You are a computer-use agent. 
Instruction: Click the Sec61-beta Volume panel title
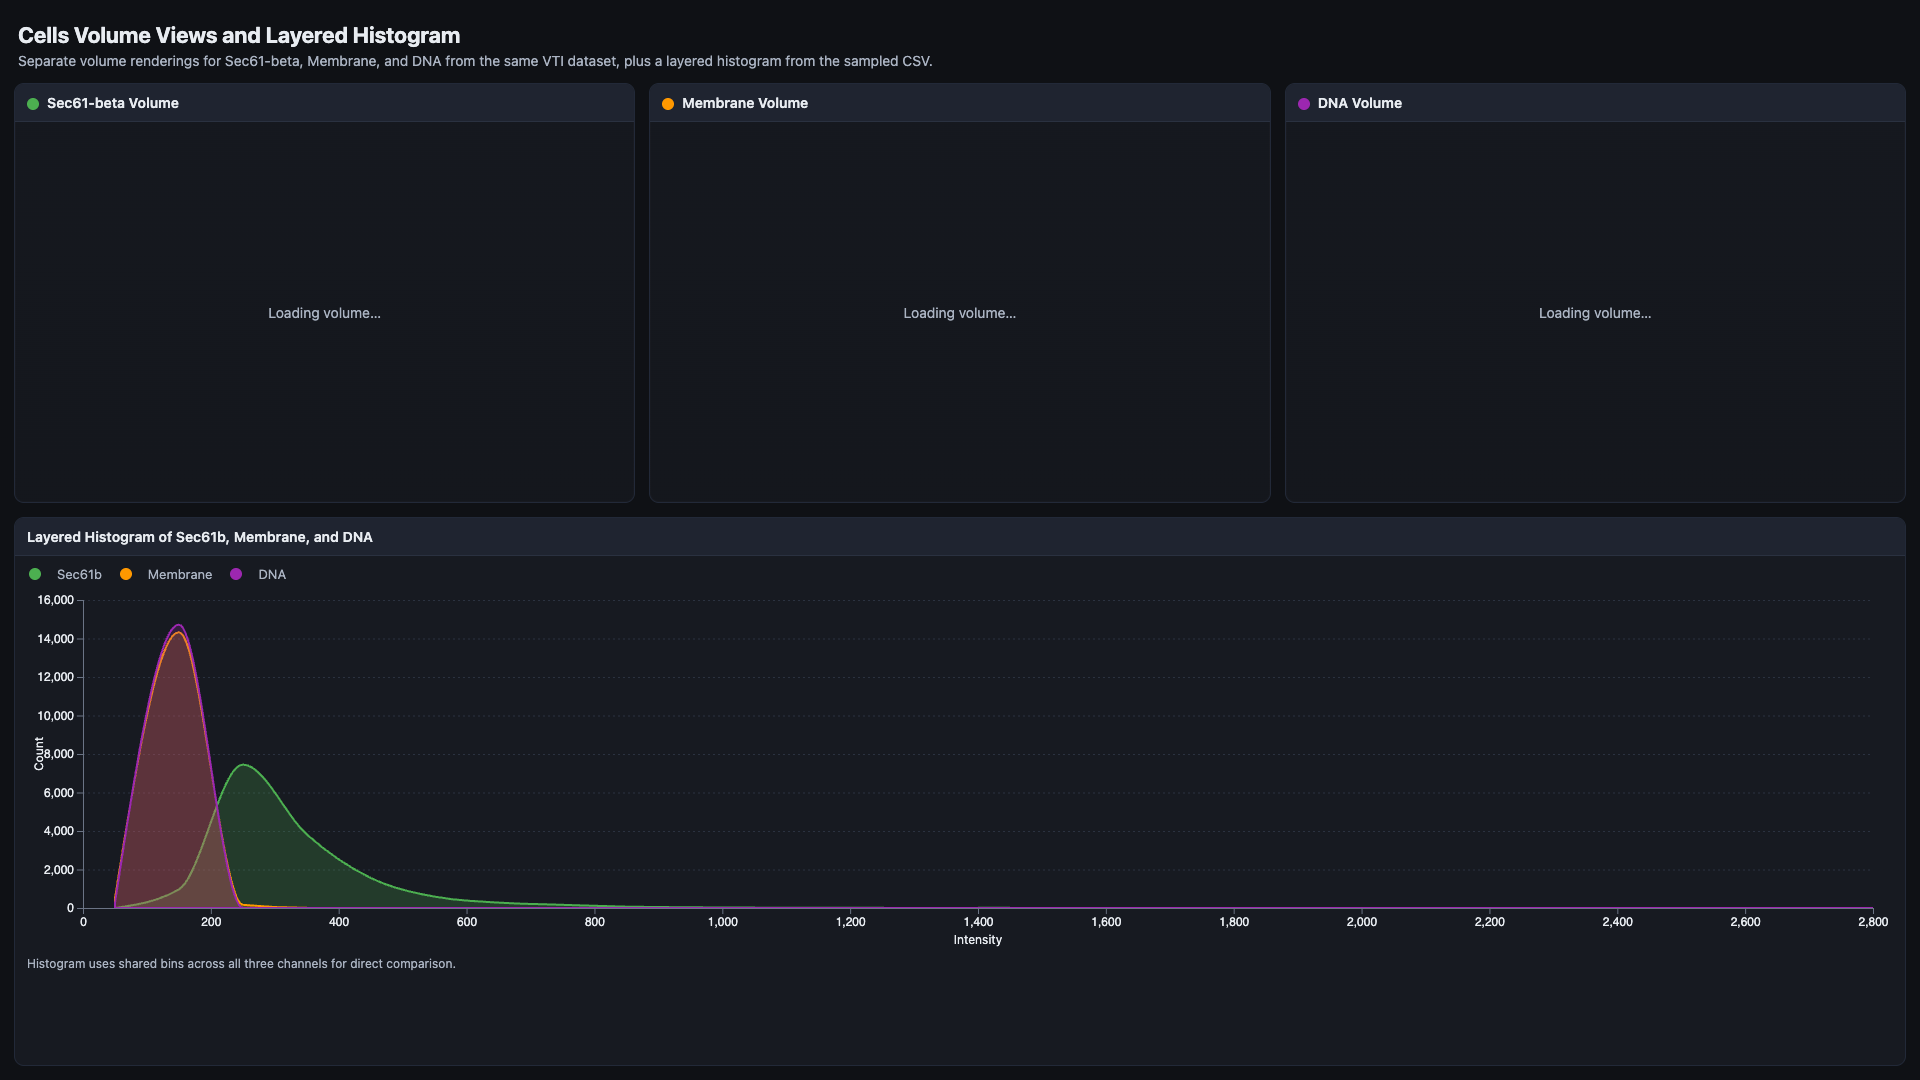tap(113, 103)
